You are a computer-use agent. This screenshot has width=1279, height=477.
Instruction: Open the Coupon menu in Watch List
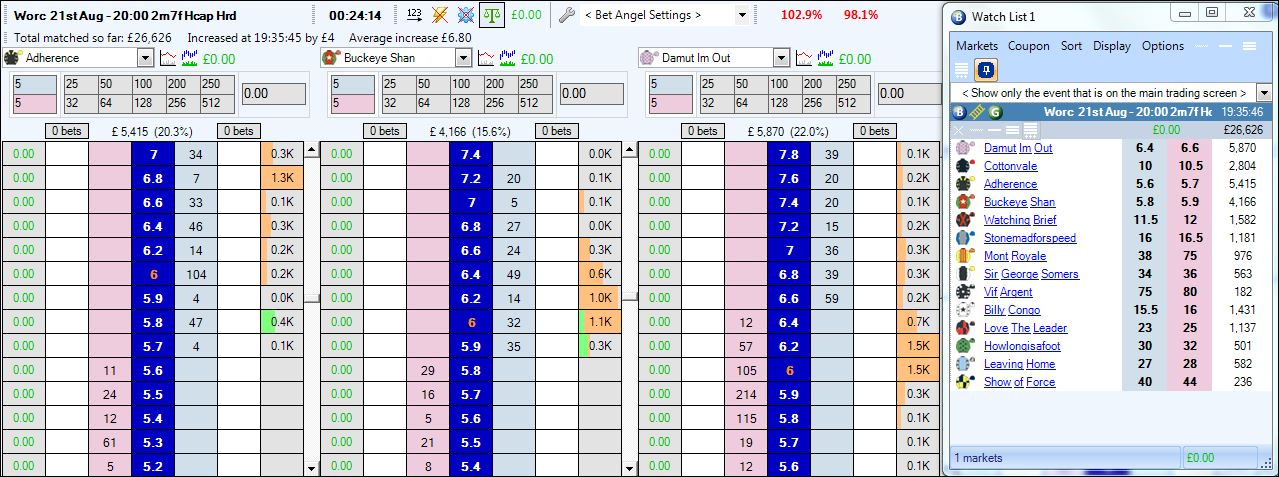[x=1028, y=46]
